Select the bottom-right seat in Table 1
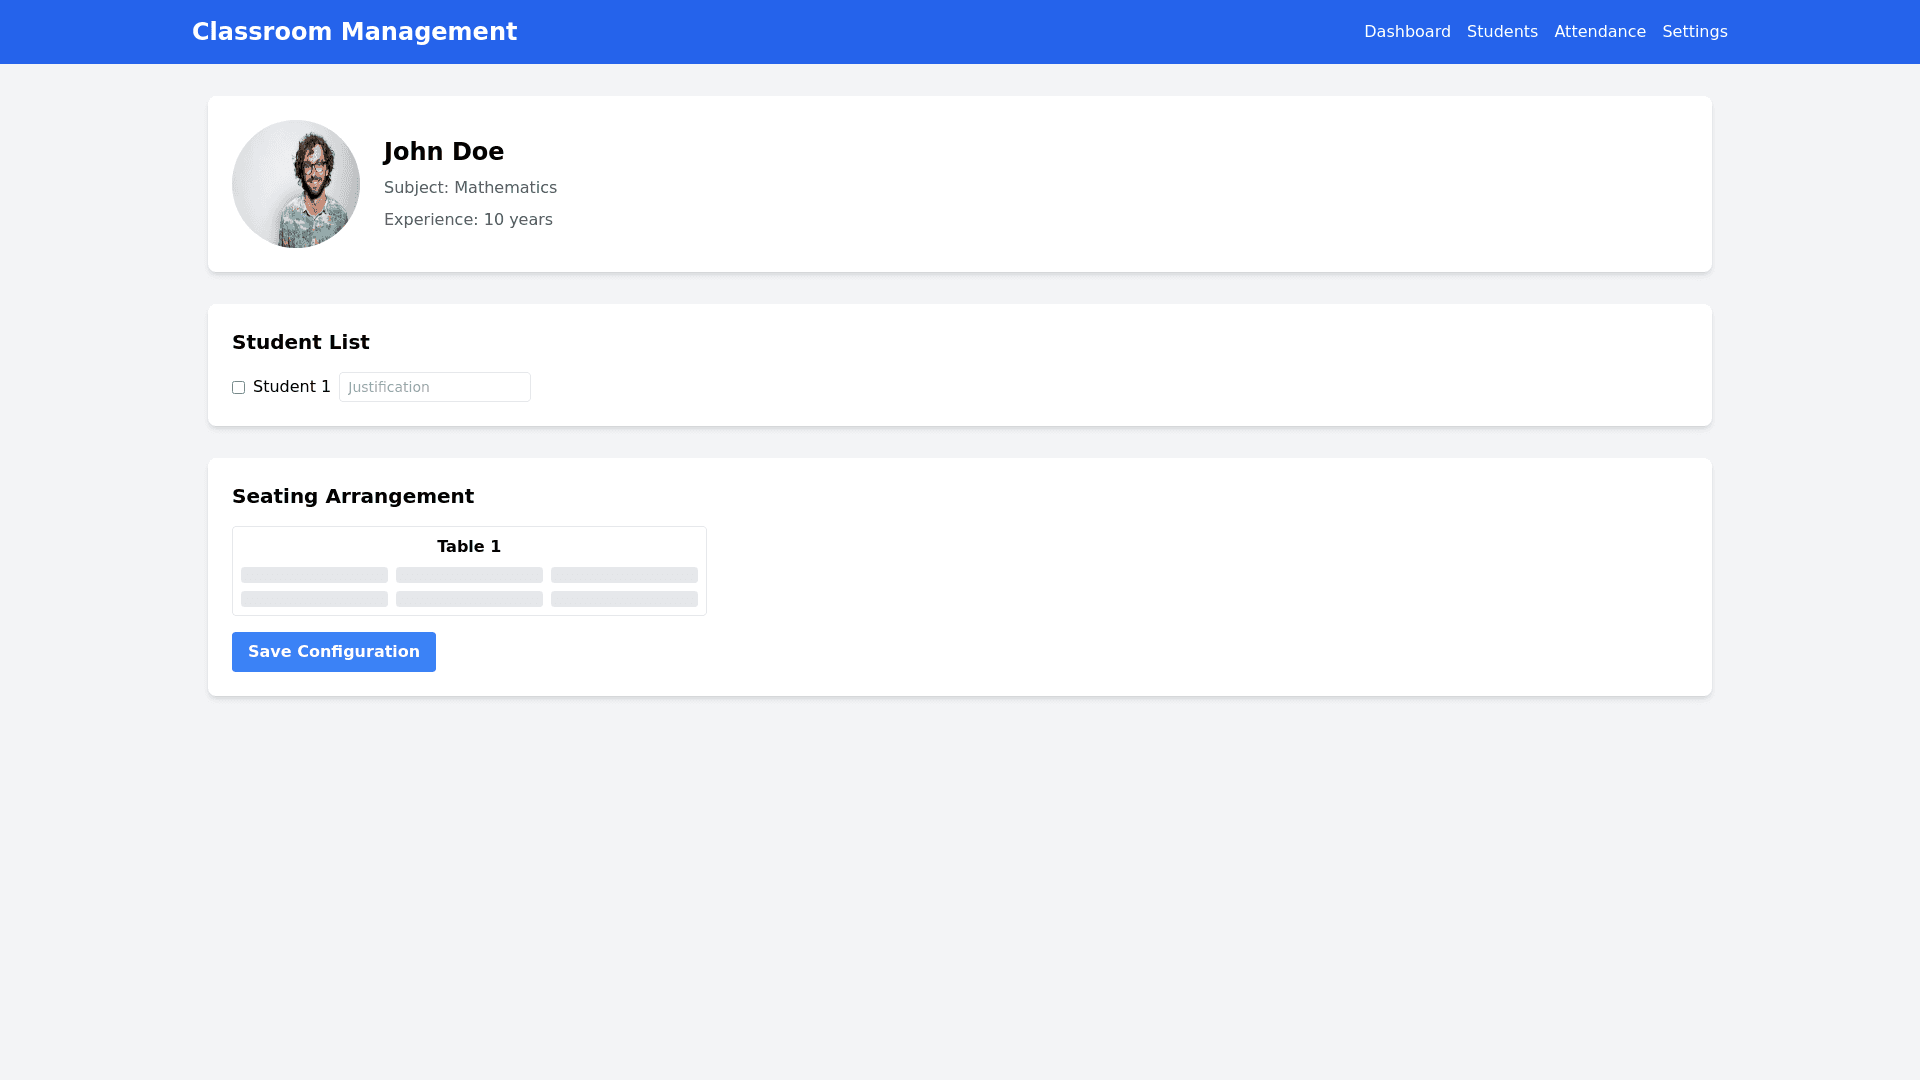 pos(624,599)
